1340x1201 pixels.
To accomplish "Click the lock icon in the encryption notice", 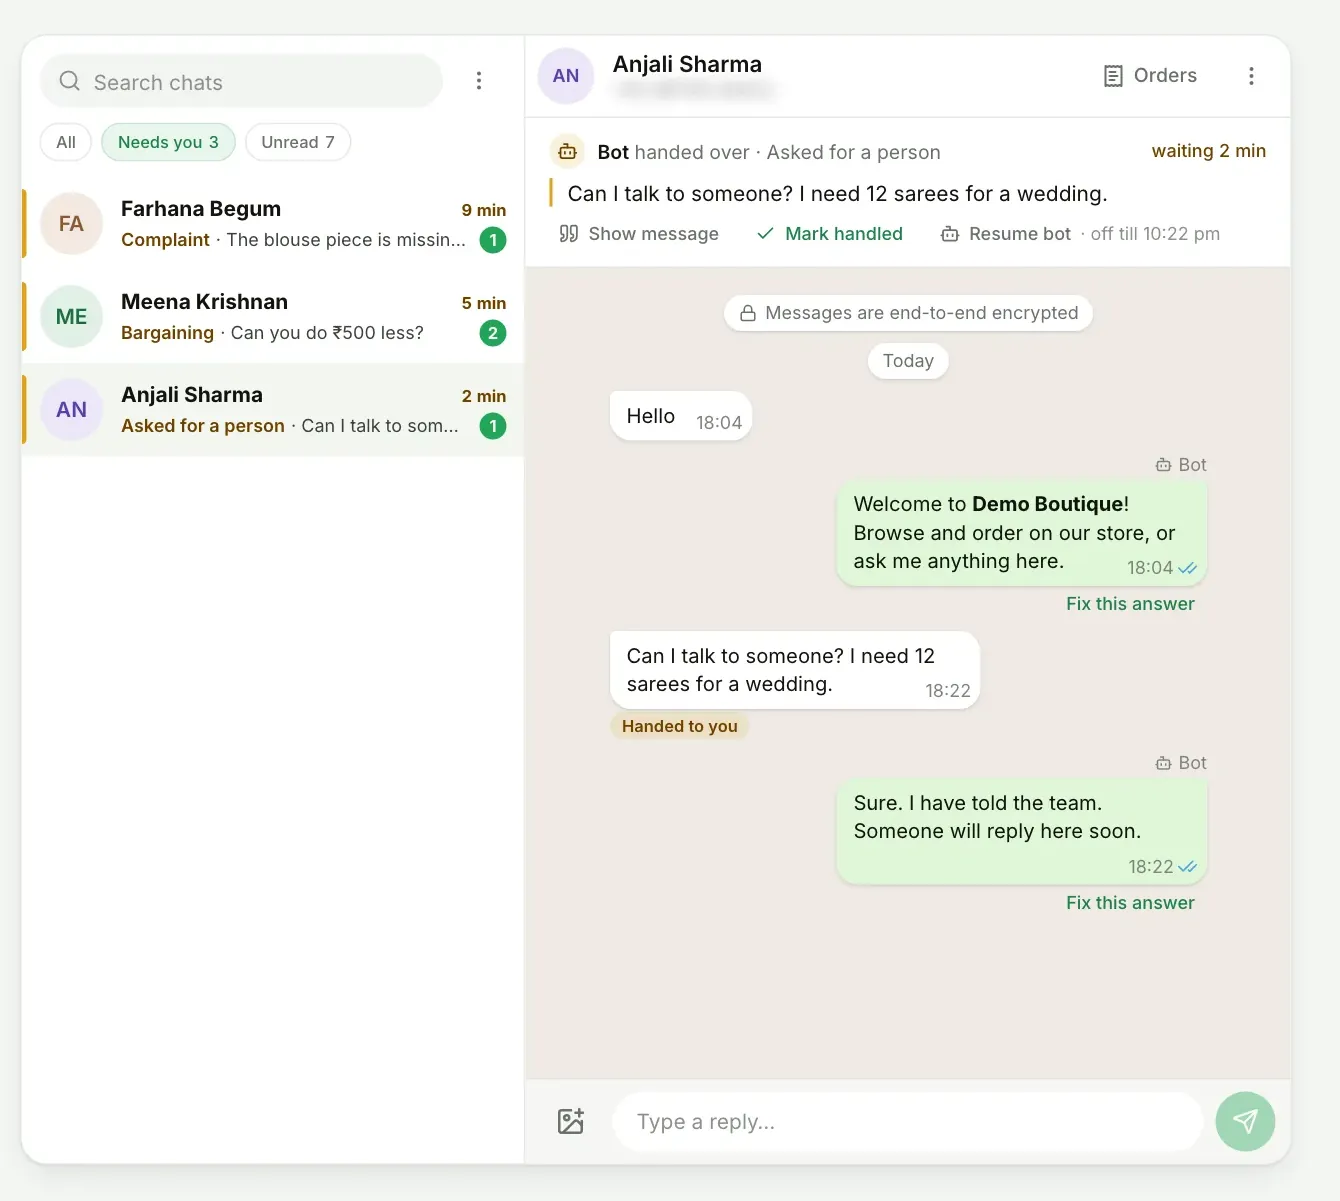I will 747,314.
